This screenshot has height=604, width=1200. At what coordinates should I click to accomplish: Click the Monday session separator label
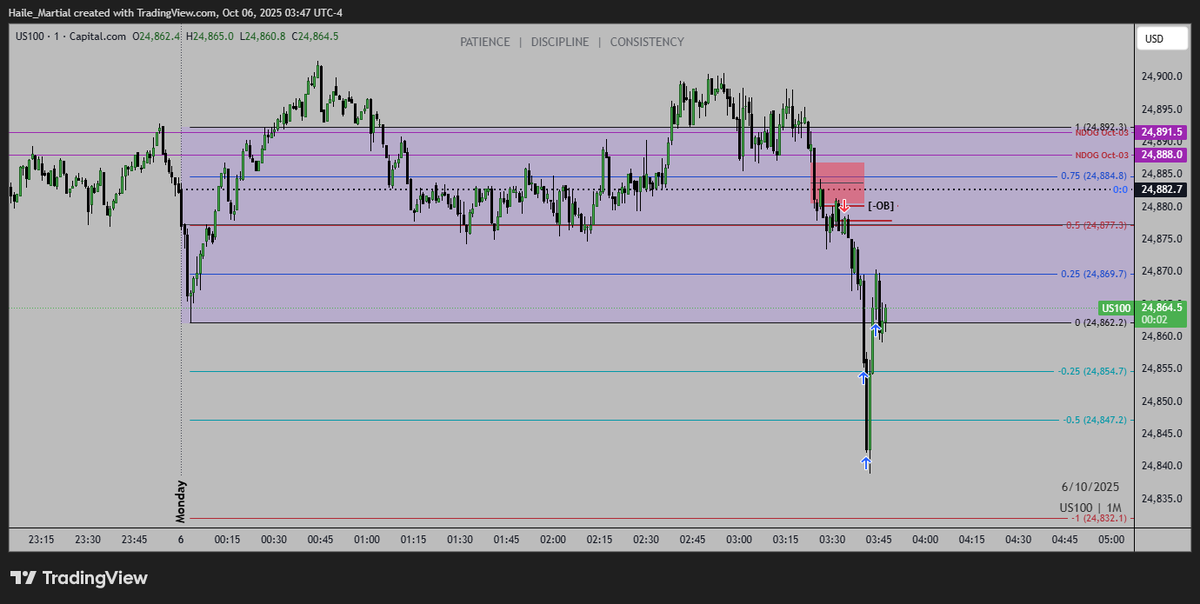pyautogui.click(x=182, y=500)
